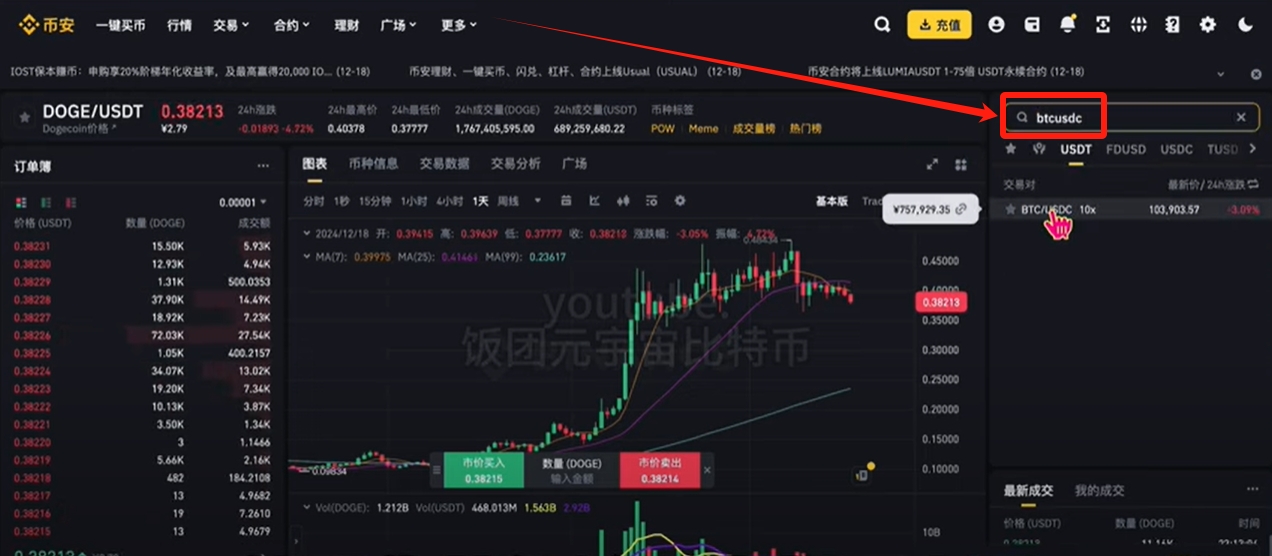1272x556 pixels.
Task: Switch to the 币种信息 tab
Action: 373,164
